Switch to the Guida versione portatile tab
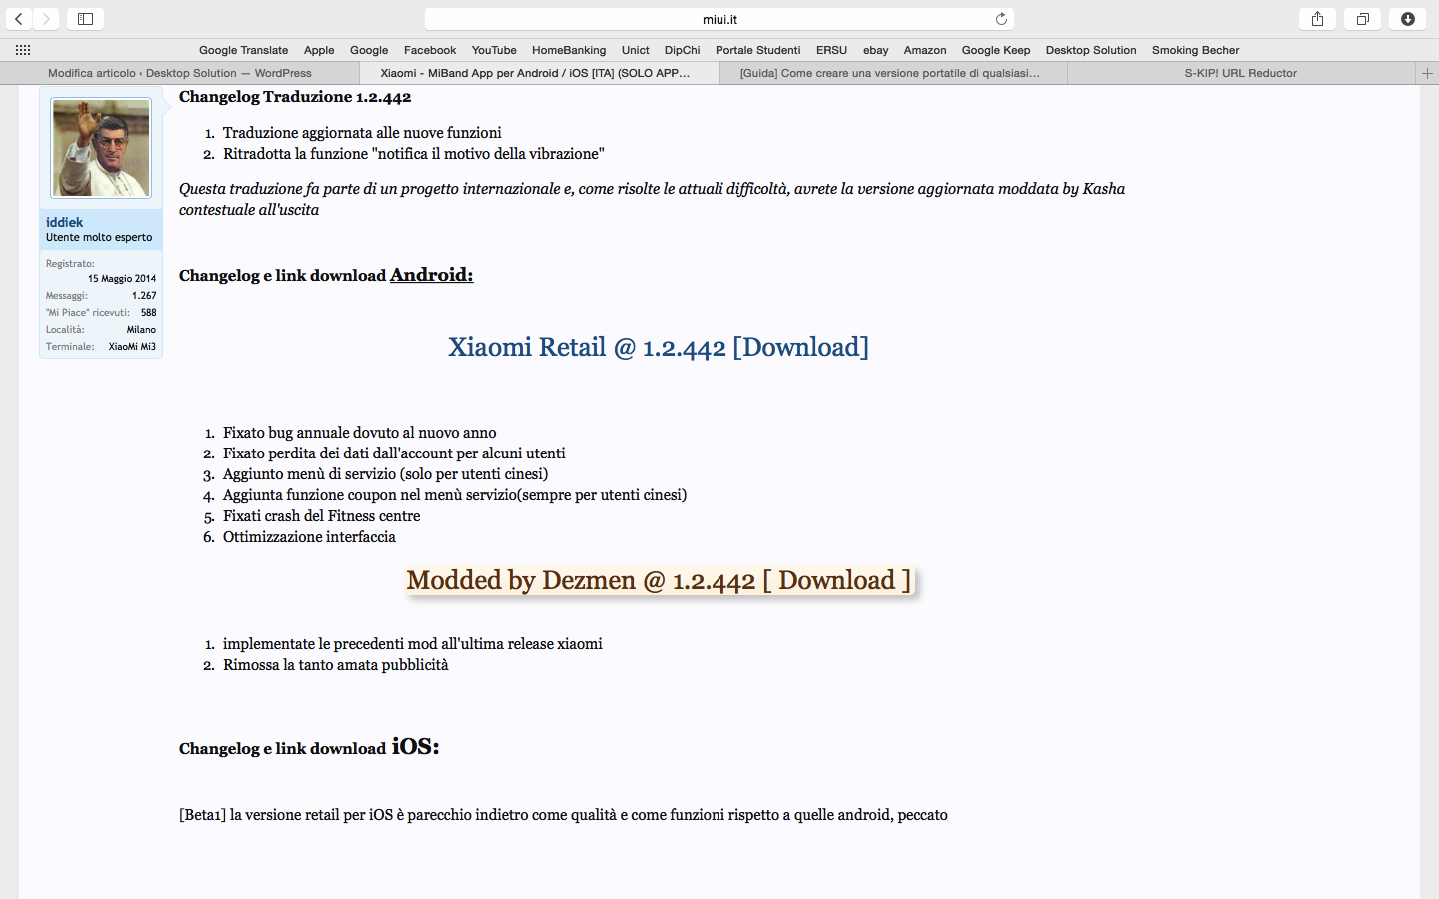 (x=893, y=73)
